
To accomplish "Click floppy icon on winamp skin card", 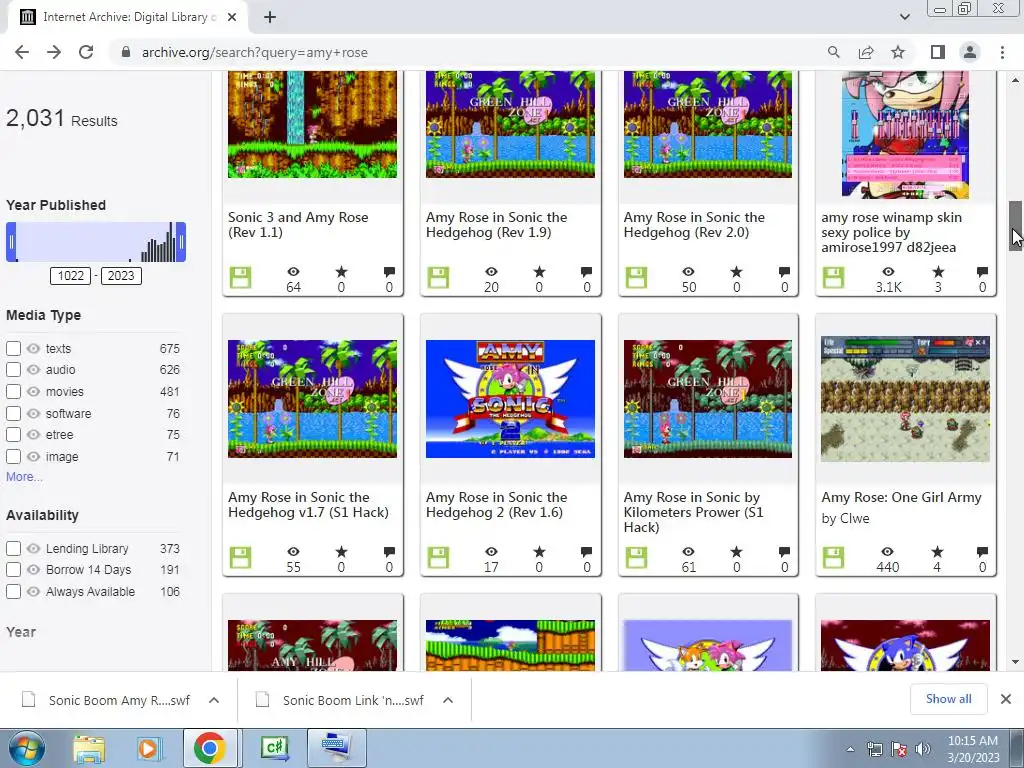I will click(833, 278).
